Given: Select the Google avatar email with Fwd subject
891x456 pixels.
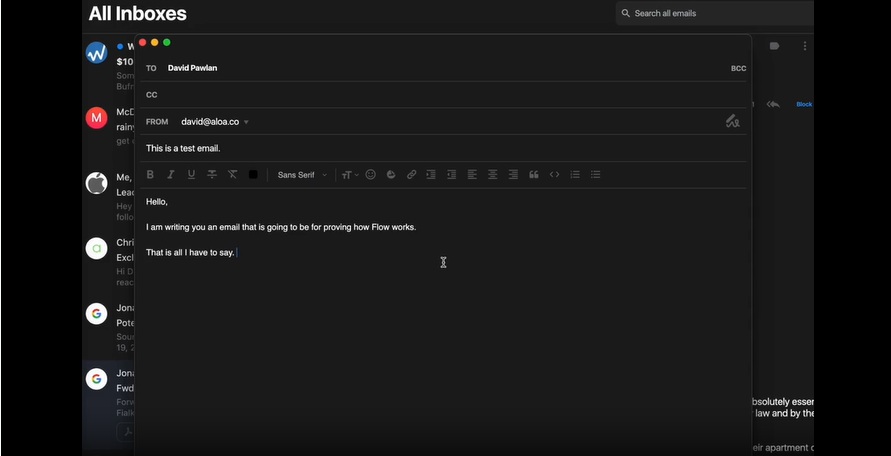Looking at the screenshot, I should (97, 379).
